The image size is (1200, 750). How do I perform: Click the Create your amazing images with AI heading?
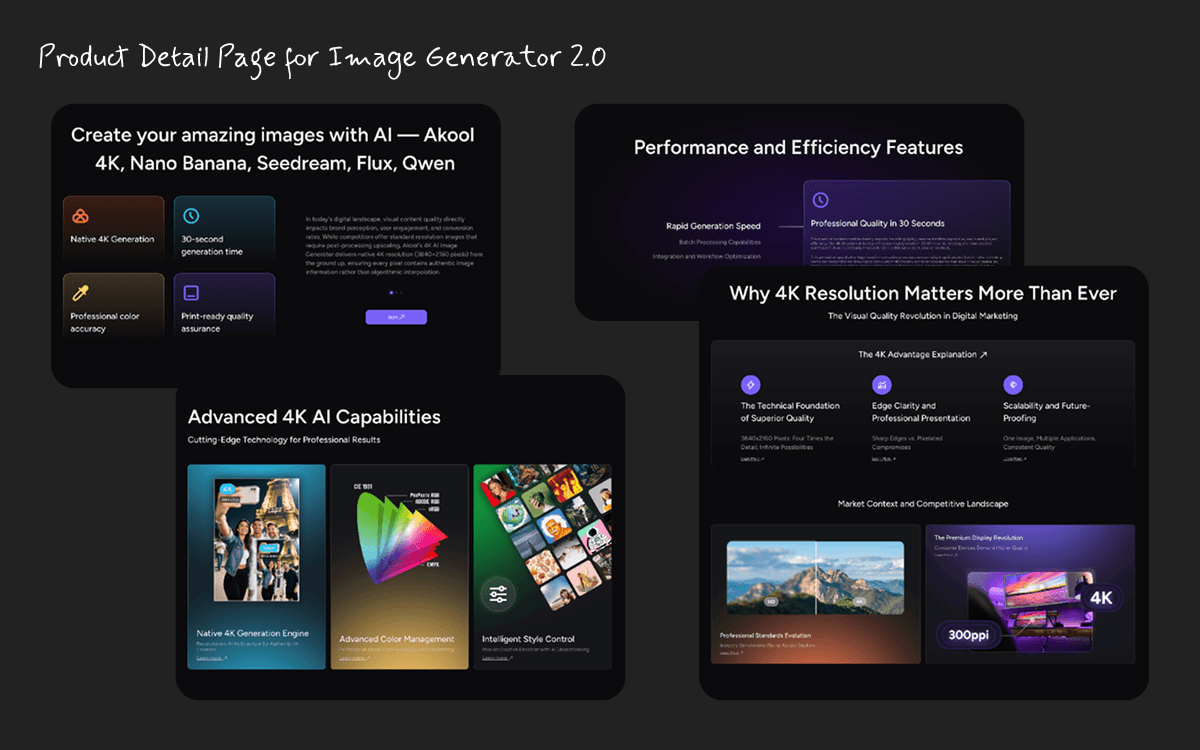coord(273,149)
